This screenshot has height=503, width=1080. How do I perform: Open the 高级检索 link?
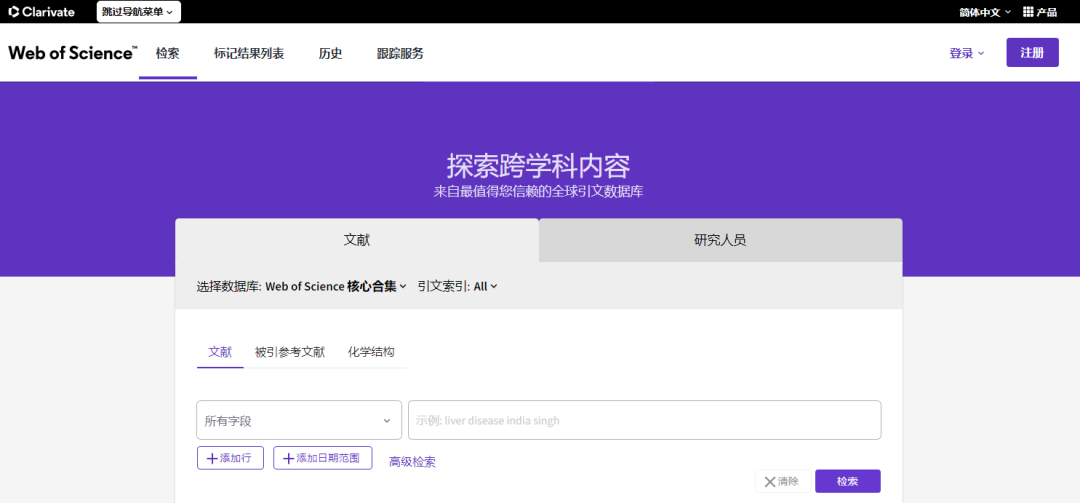tap(412, 462)
